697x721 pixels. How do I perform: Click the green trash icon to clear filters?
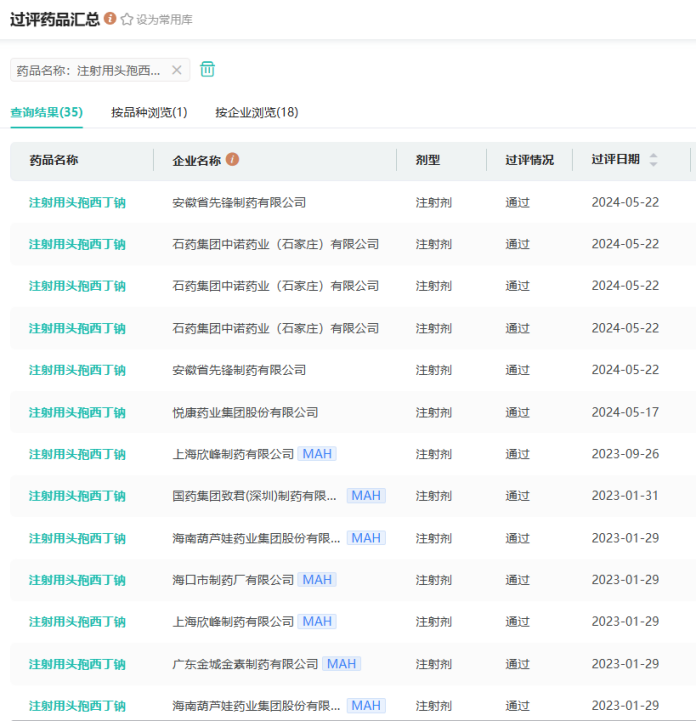(x=207, y=69)
